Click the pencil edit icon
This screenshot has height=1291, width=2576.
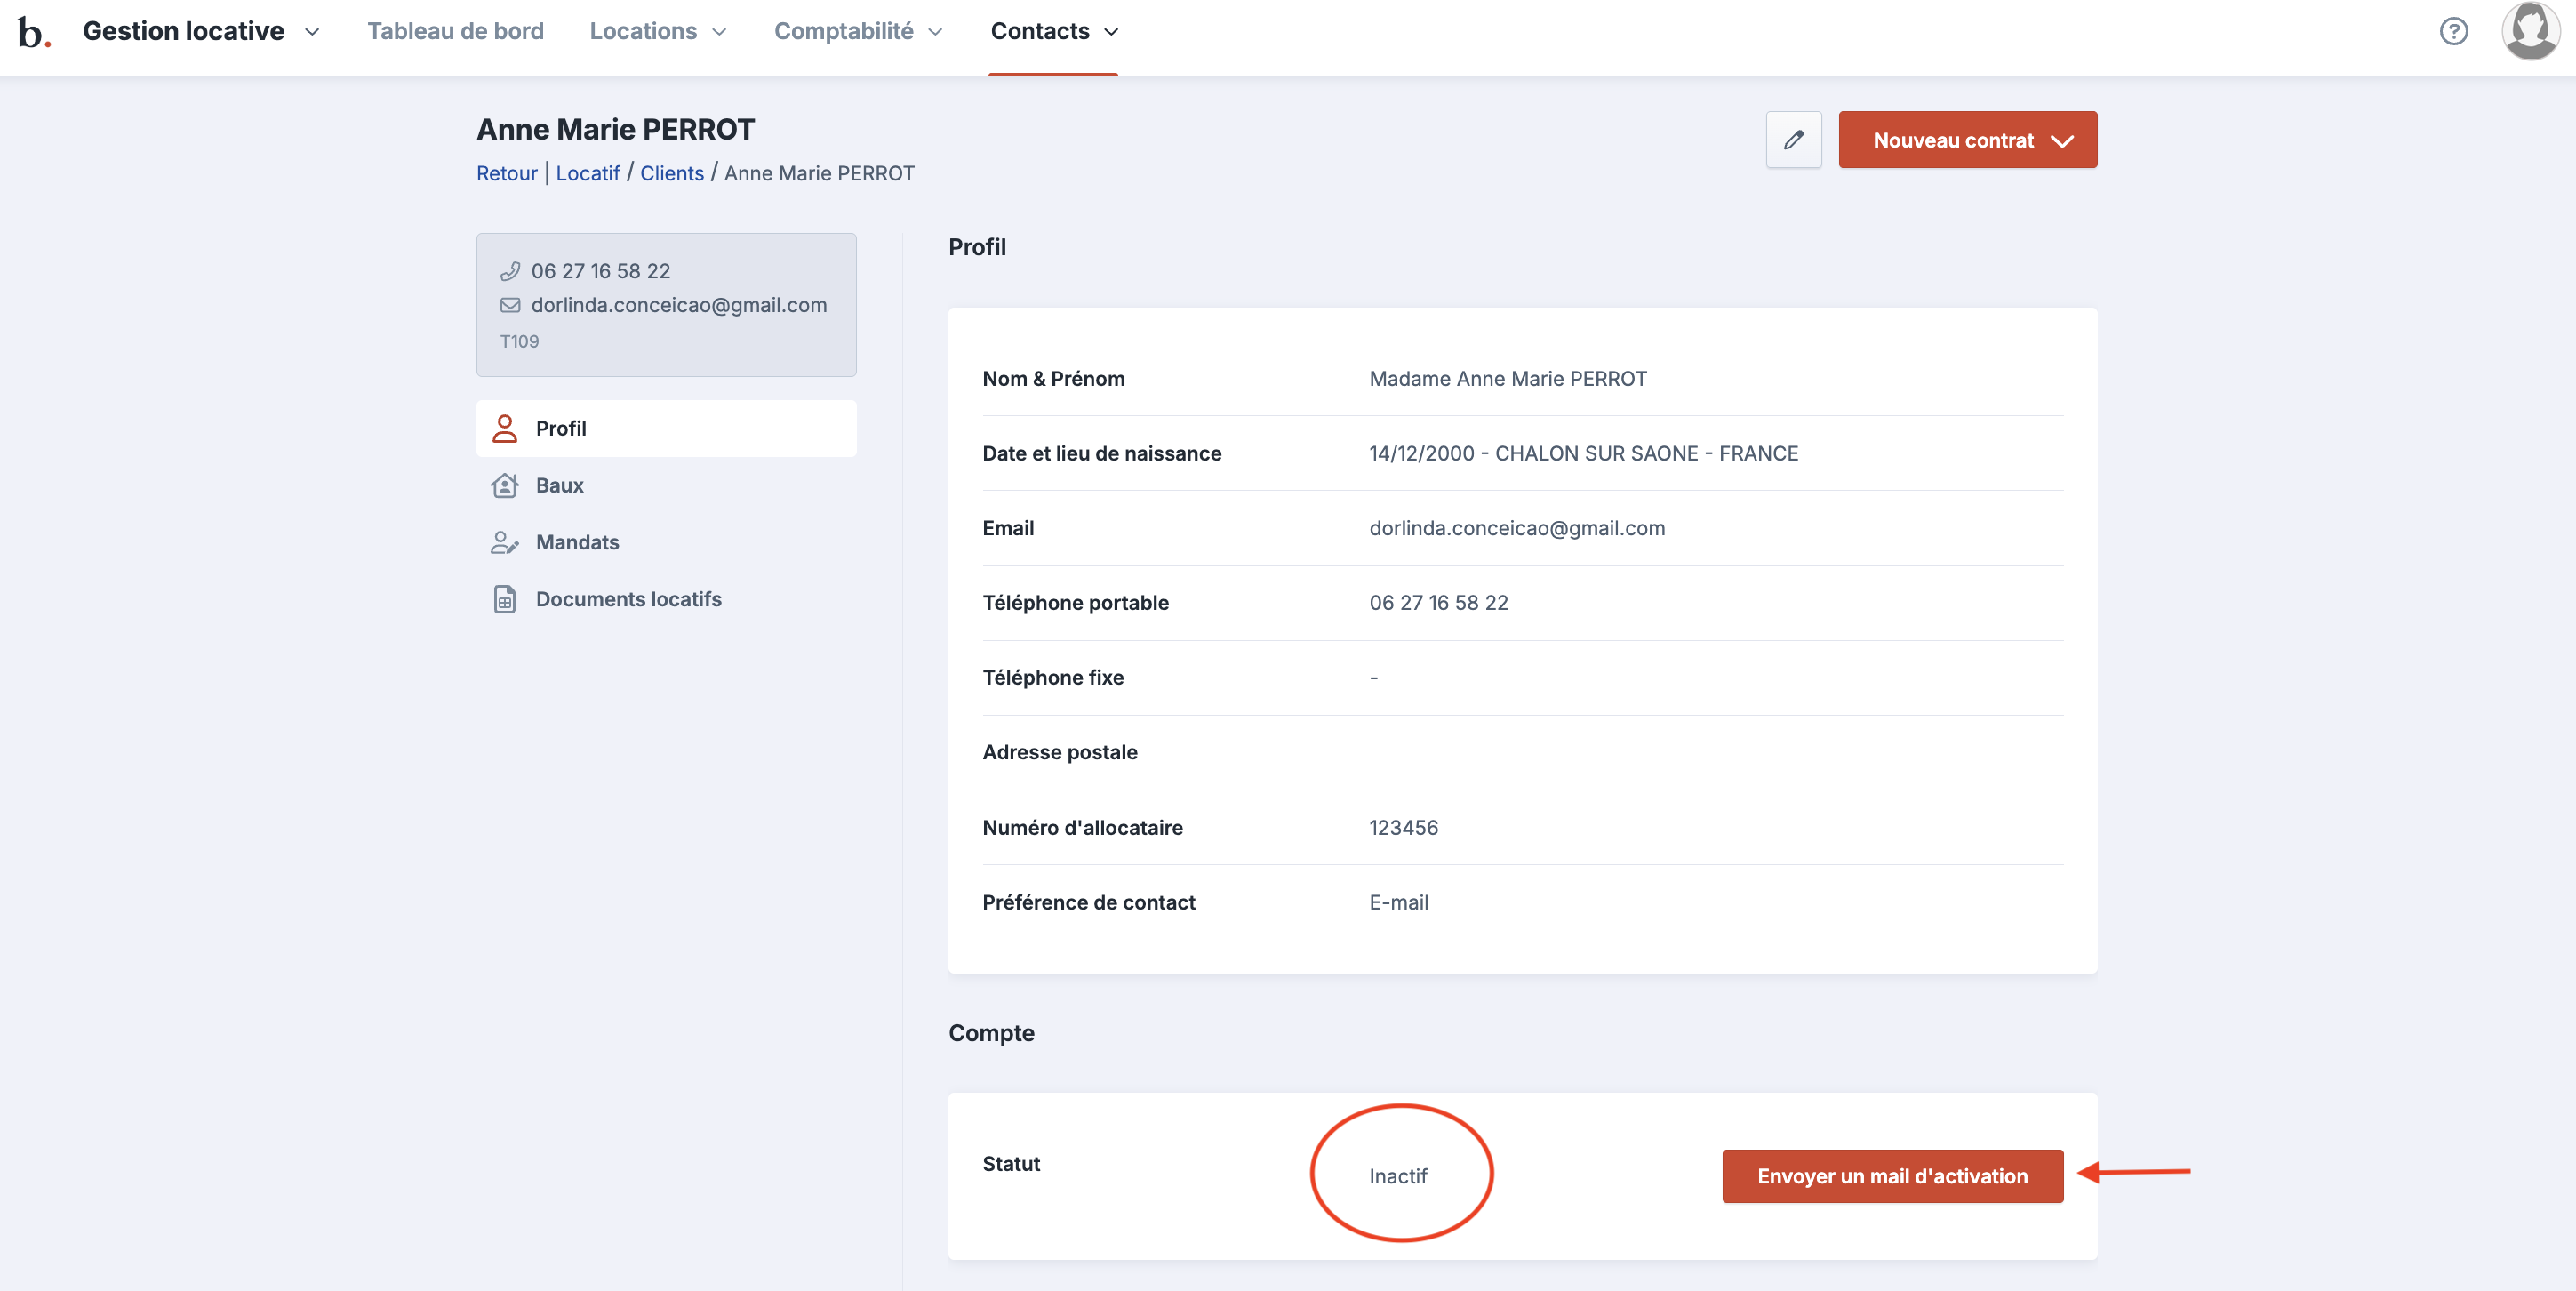tap(1793, 140)
